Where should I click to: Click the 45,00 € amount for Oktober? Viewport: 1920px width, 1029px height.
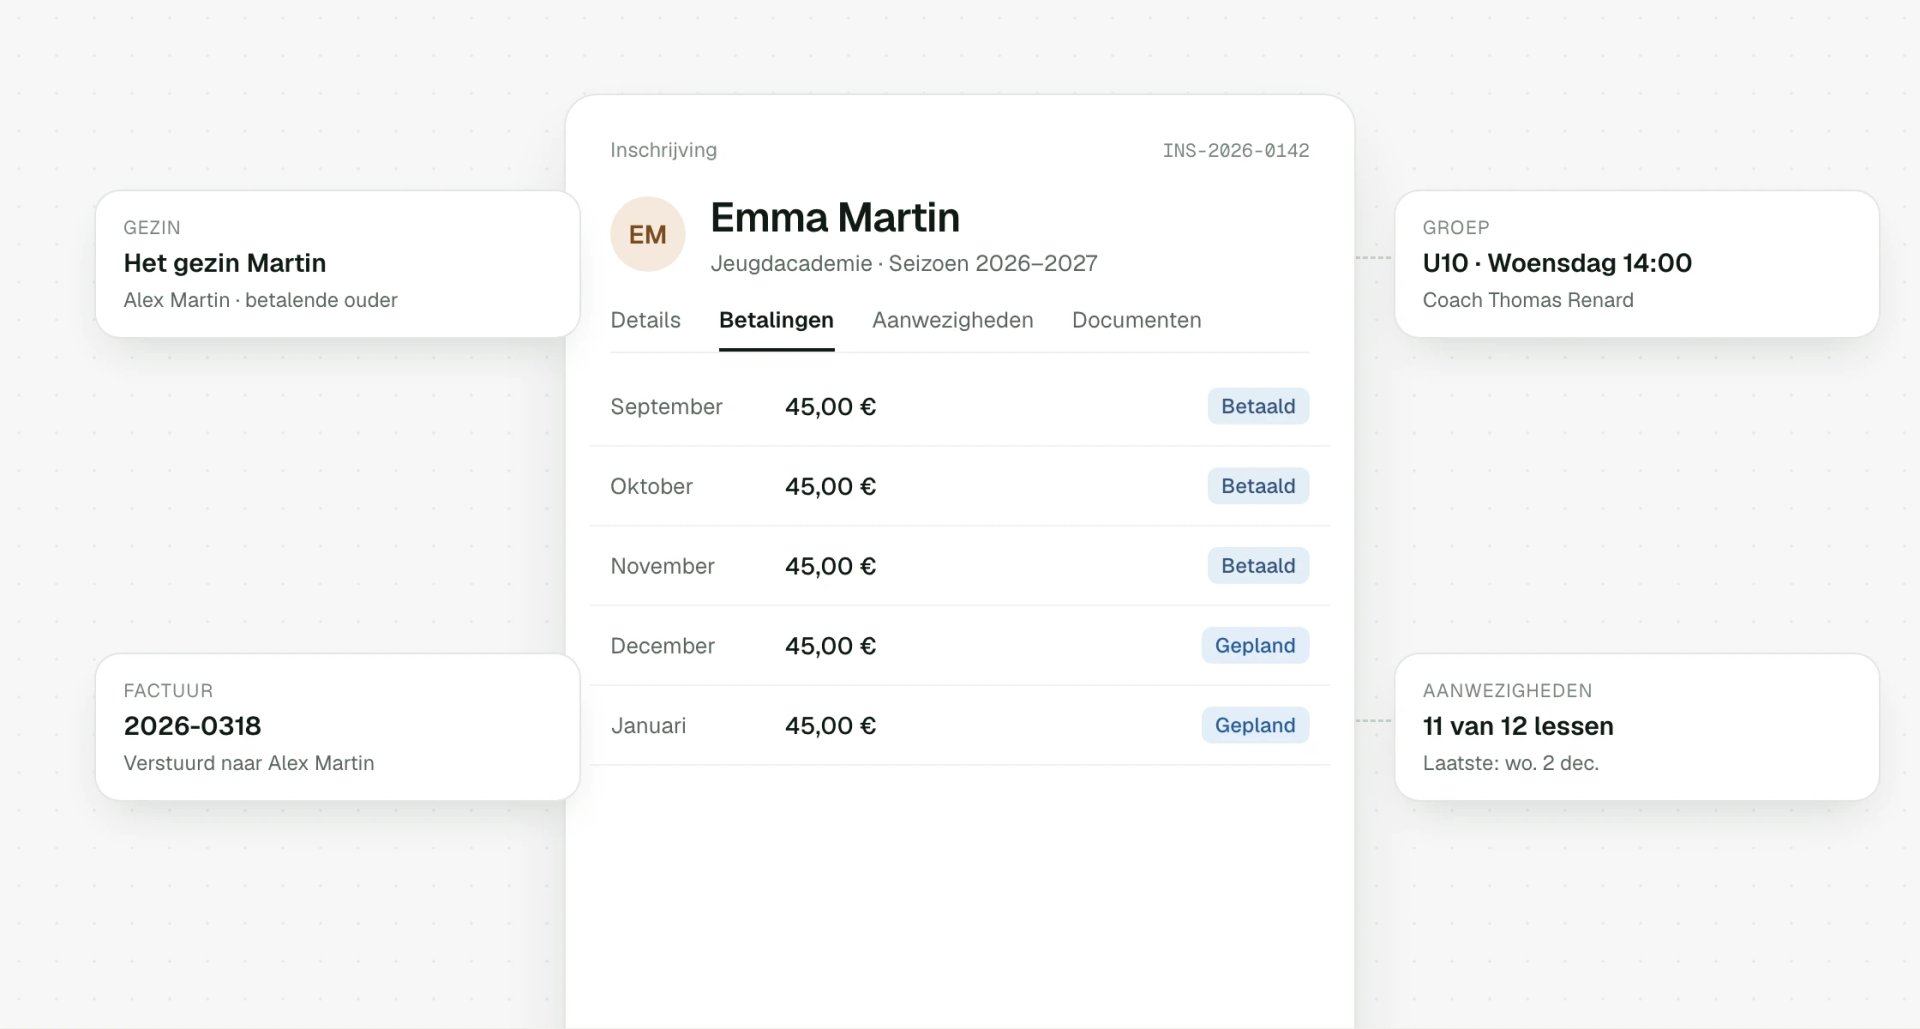[830, 486]
